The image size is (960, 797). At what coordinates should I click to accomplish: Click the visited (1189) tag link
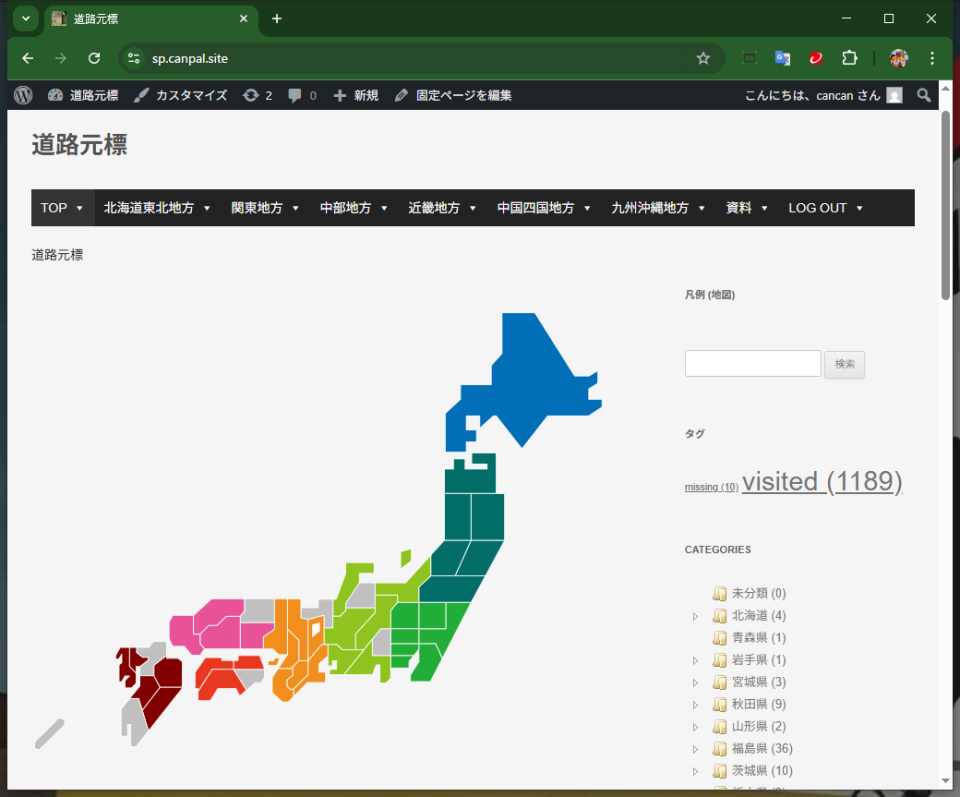coord(821,481)
